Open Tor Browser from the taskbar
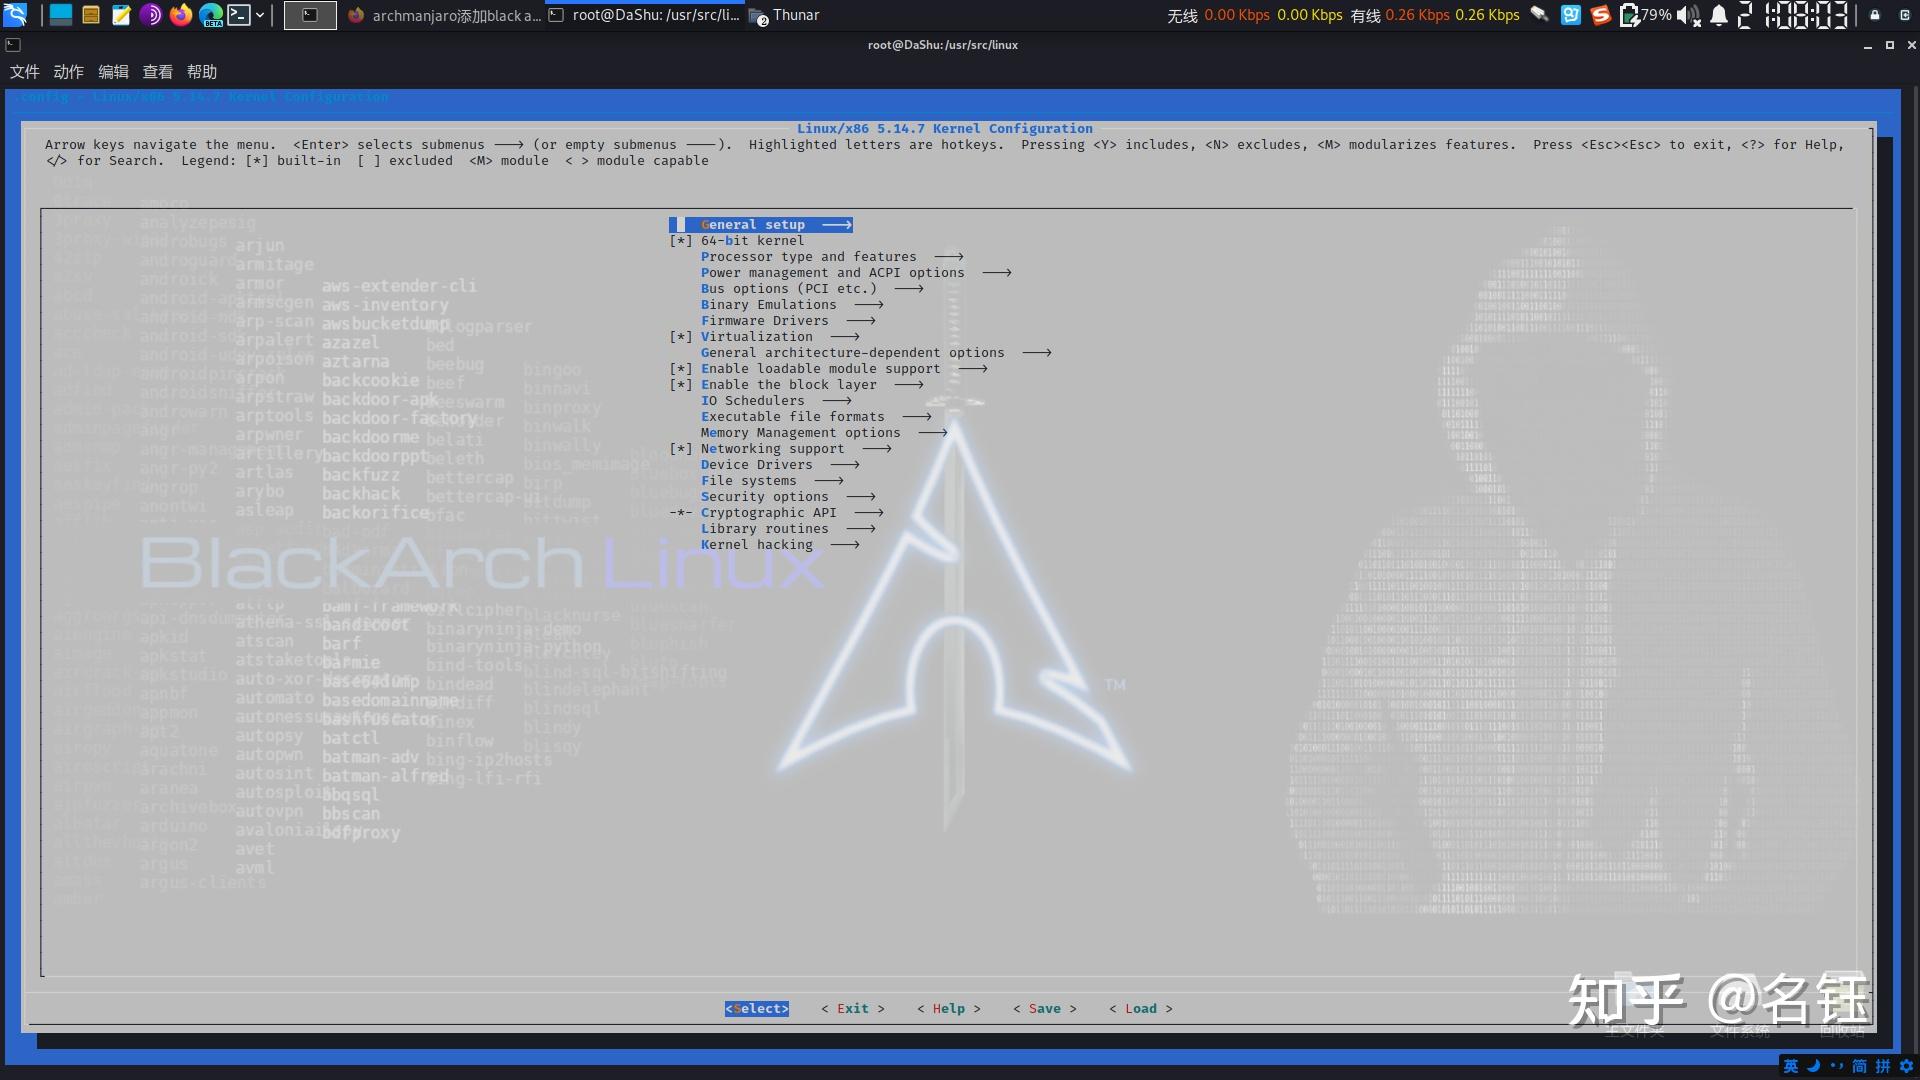The height and width of the screenshot is (1080, 1920). point(150,15)
